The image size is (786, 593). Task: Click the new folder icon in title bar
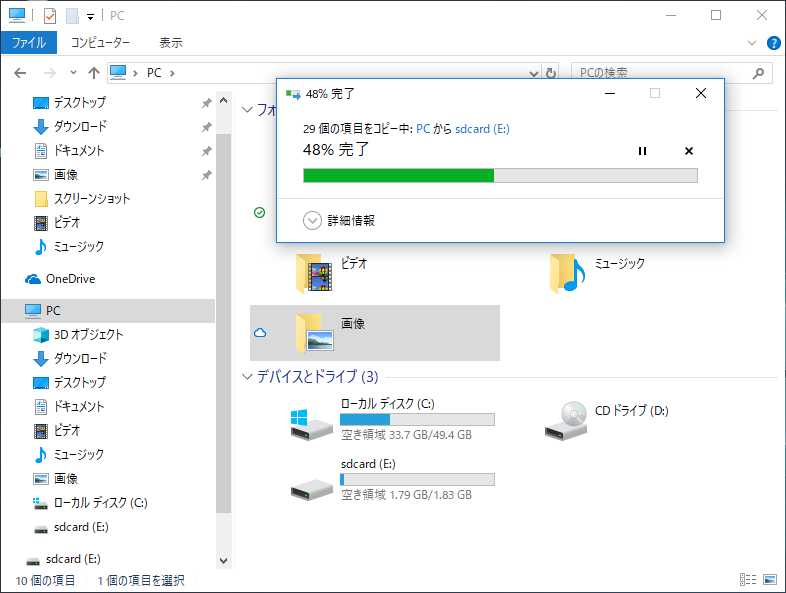72,16
